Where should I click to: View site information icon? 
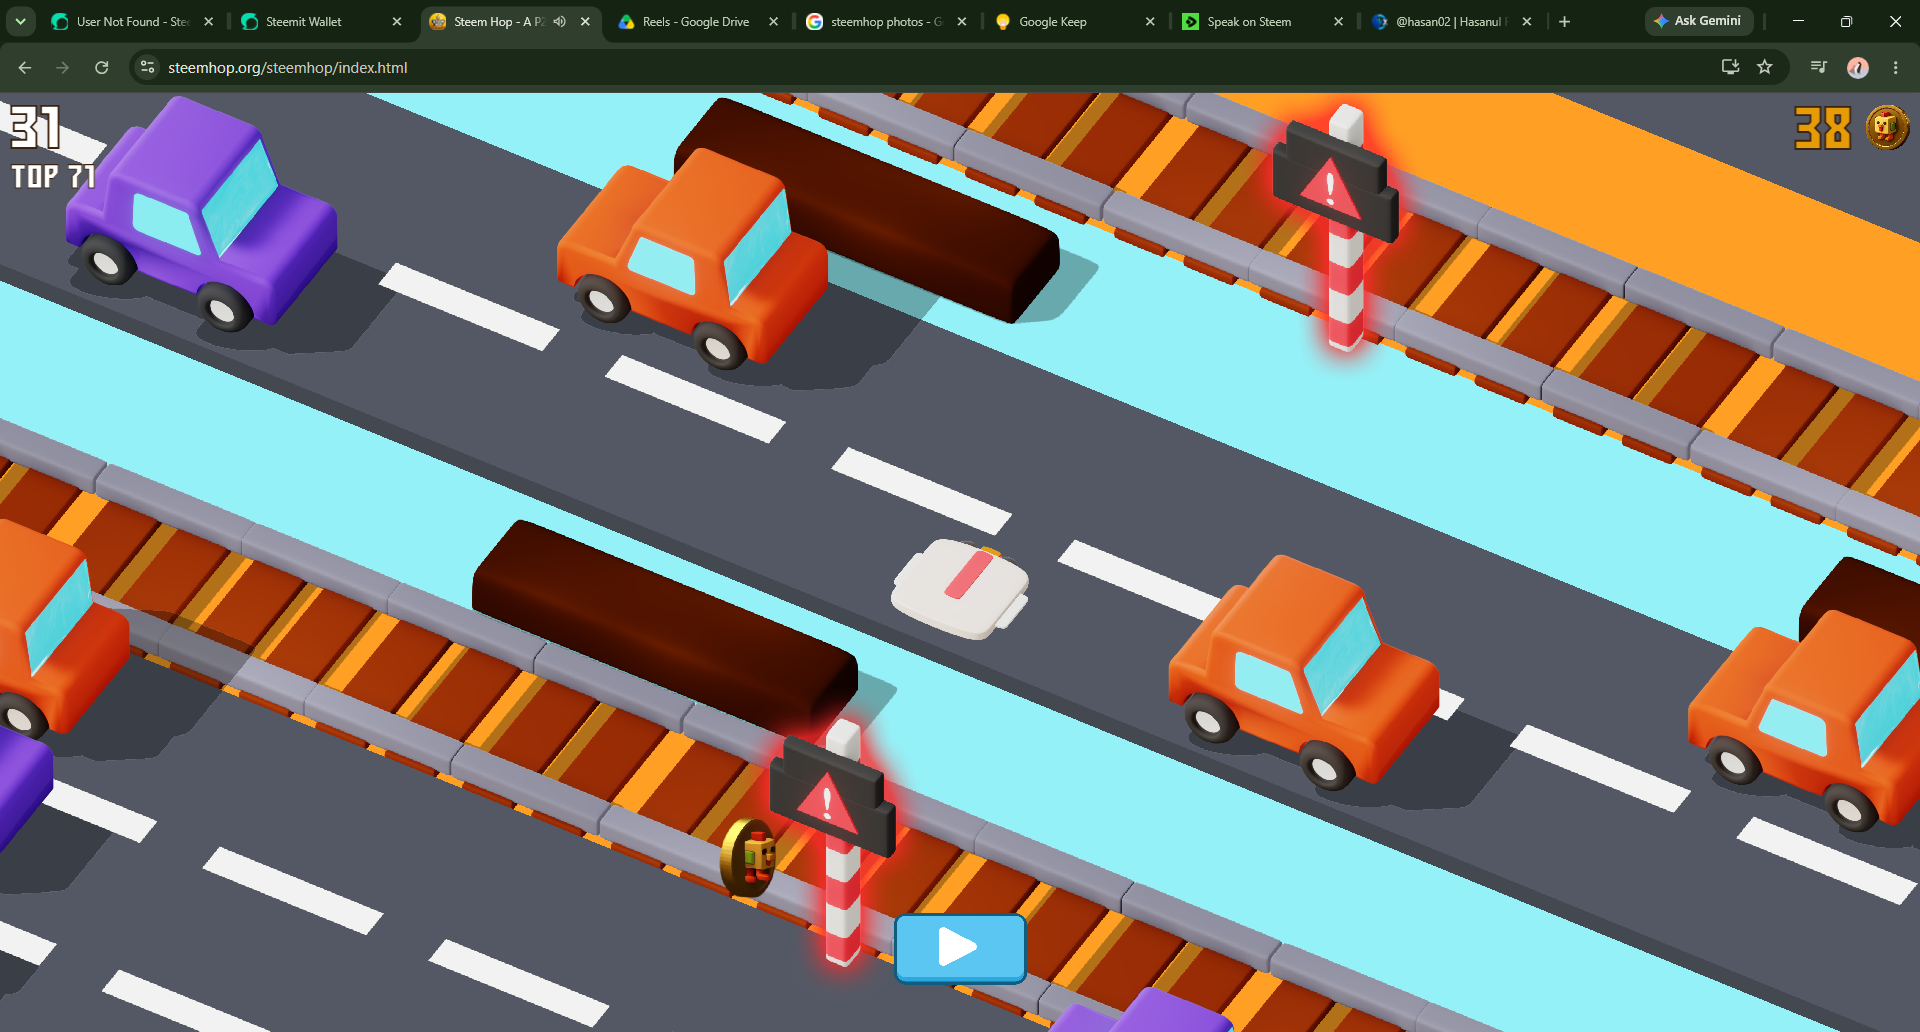tap(147, 67)
